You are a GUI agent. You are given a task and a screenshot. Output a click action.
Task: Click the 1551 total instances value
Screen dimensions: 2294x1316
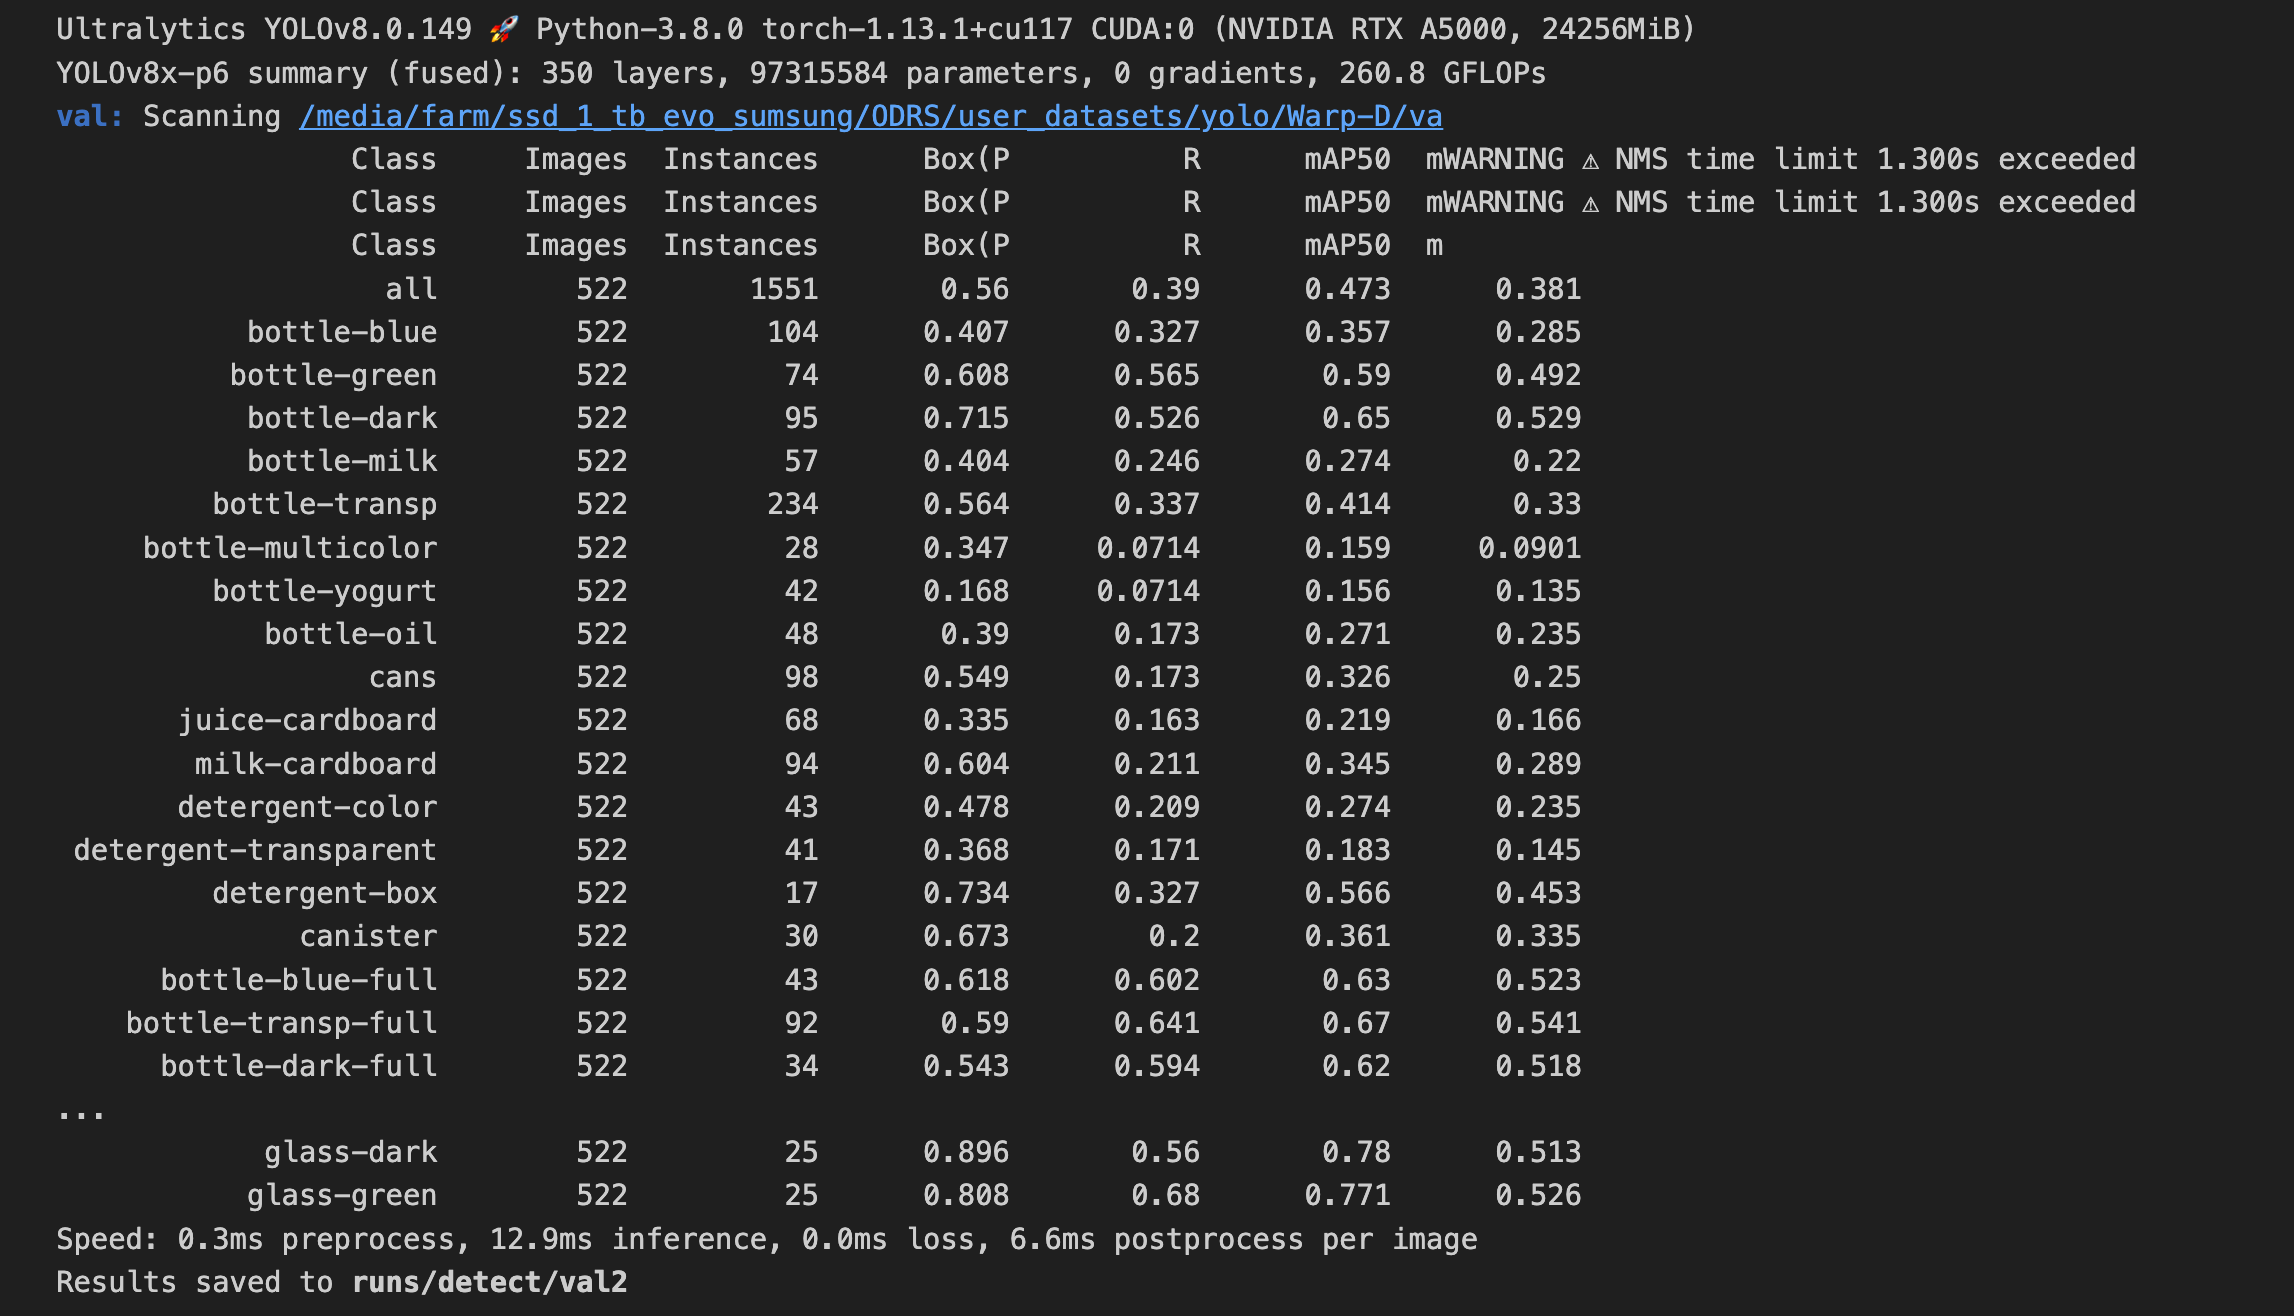784,290
